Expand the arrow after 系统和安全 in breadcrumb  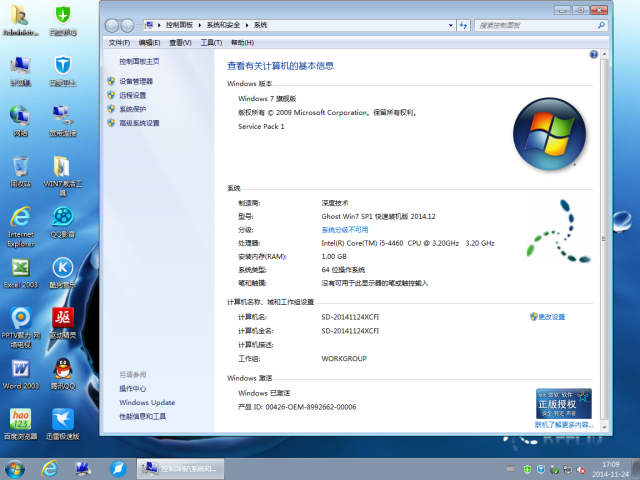point(247,25)
